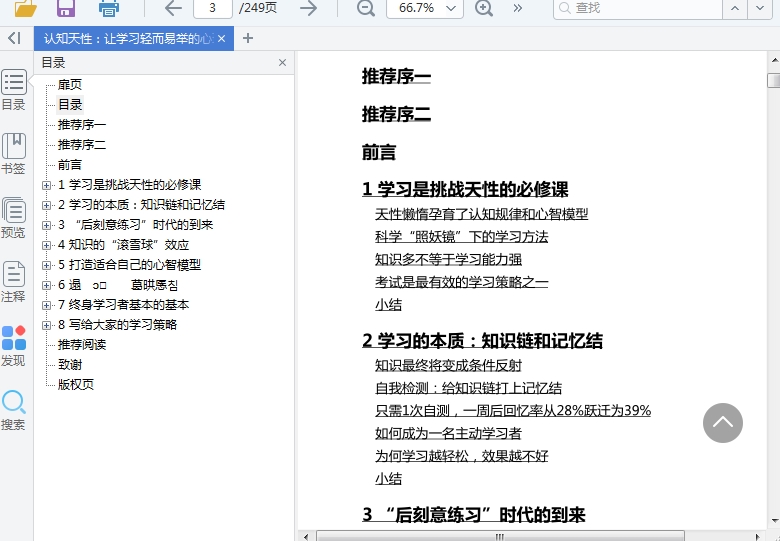
Task: Select 版权页 in the outline
Action: point(76,384)
